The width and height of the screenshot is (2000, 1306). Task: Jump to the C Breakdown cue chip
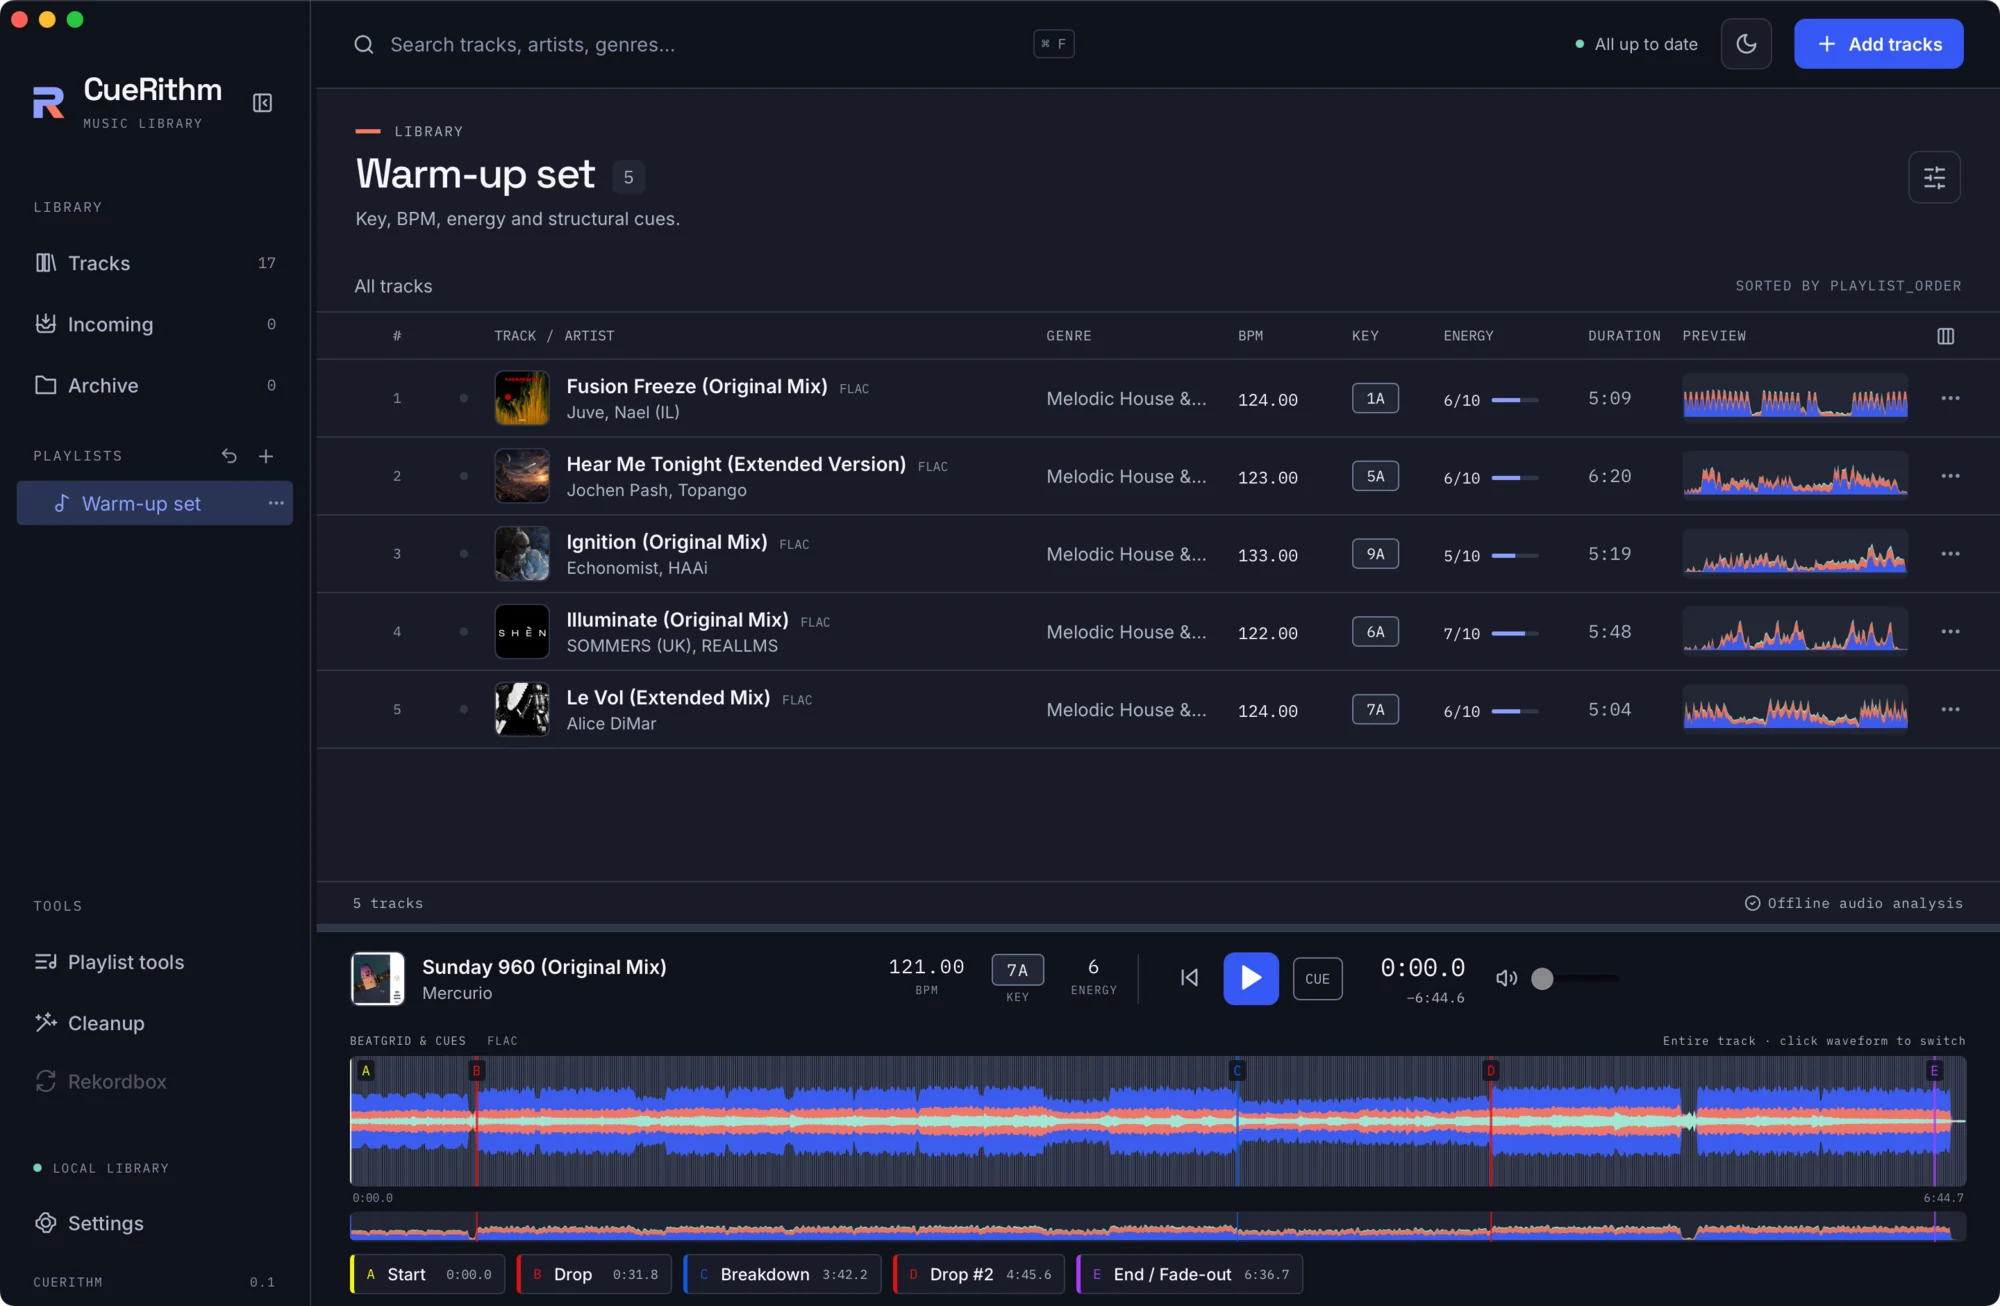tap(783, 1274)
